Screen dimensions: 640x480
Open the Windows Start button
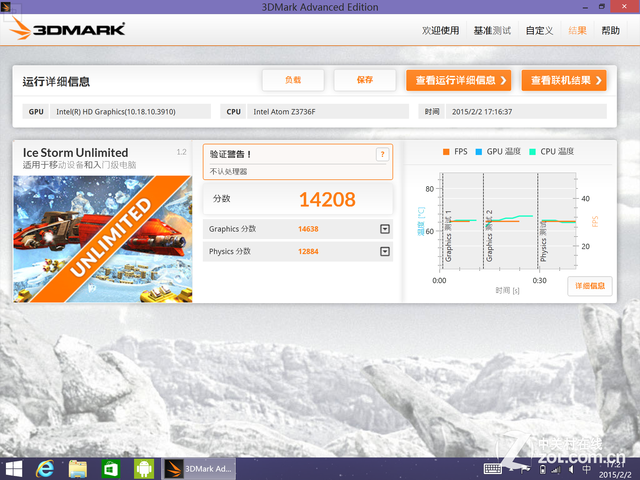point(13,469)
